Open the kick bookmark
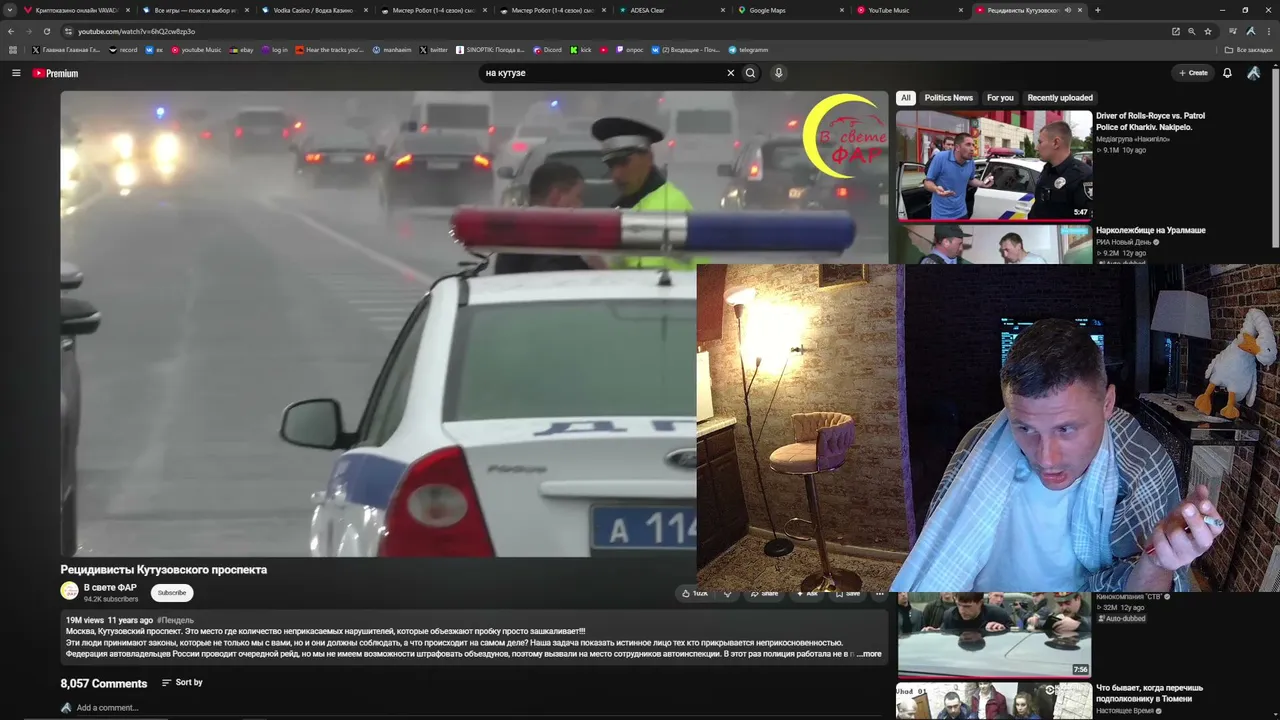 click(581, 50)
